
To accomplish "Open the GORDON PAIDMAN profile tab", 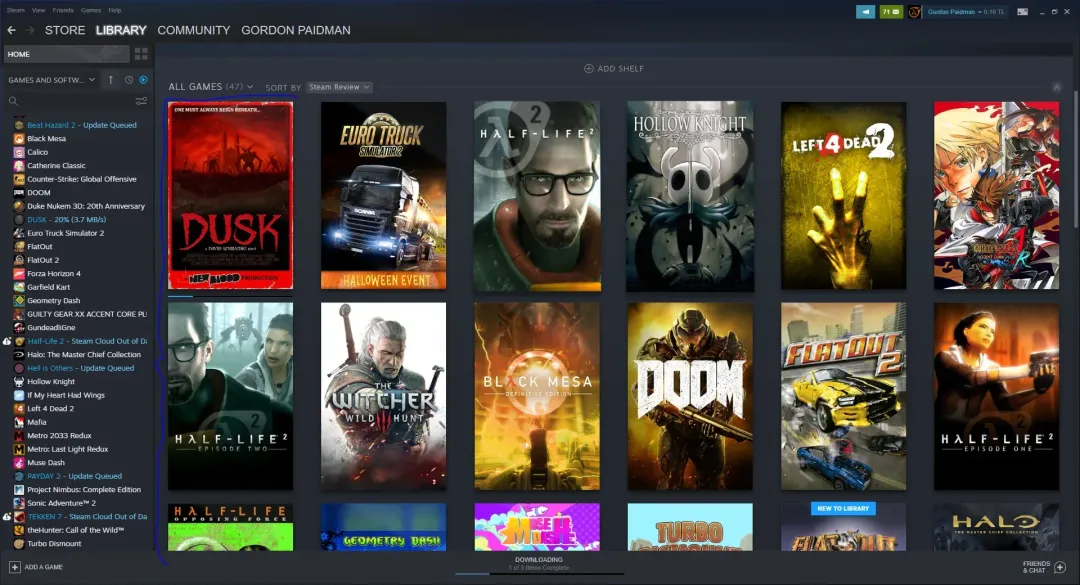I will (x=295, y=30).
